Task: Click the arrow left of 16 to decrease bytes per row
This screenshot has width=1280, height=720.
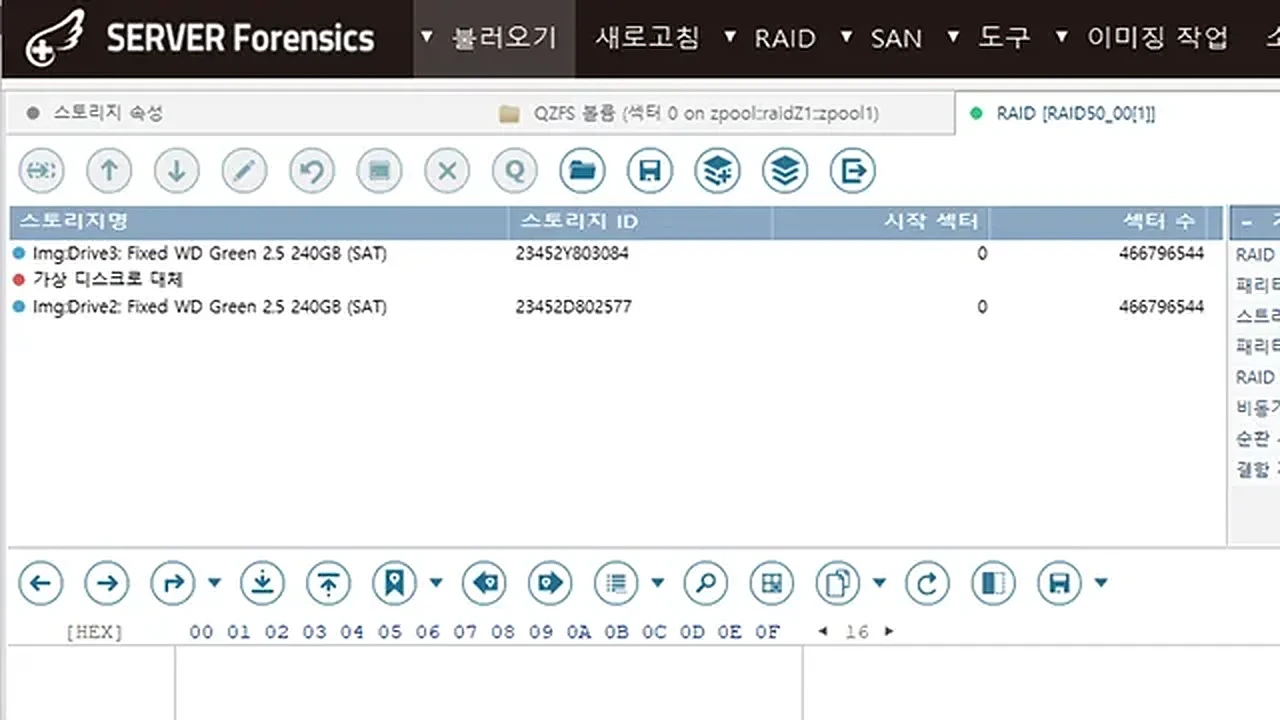Action: tap(823, 631)
